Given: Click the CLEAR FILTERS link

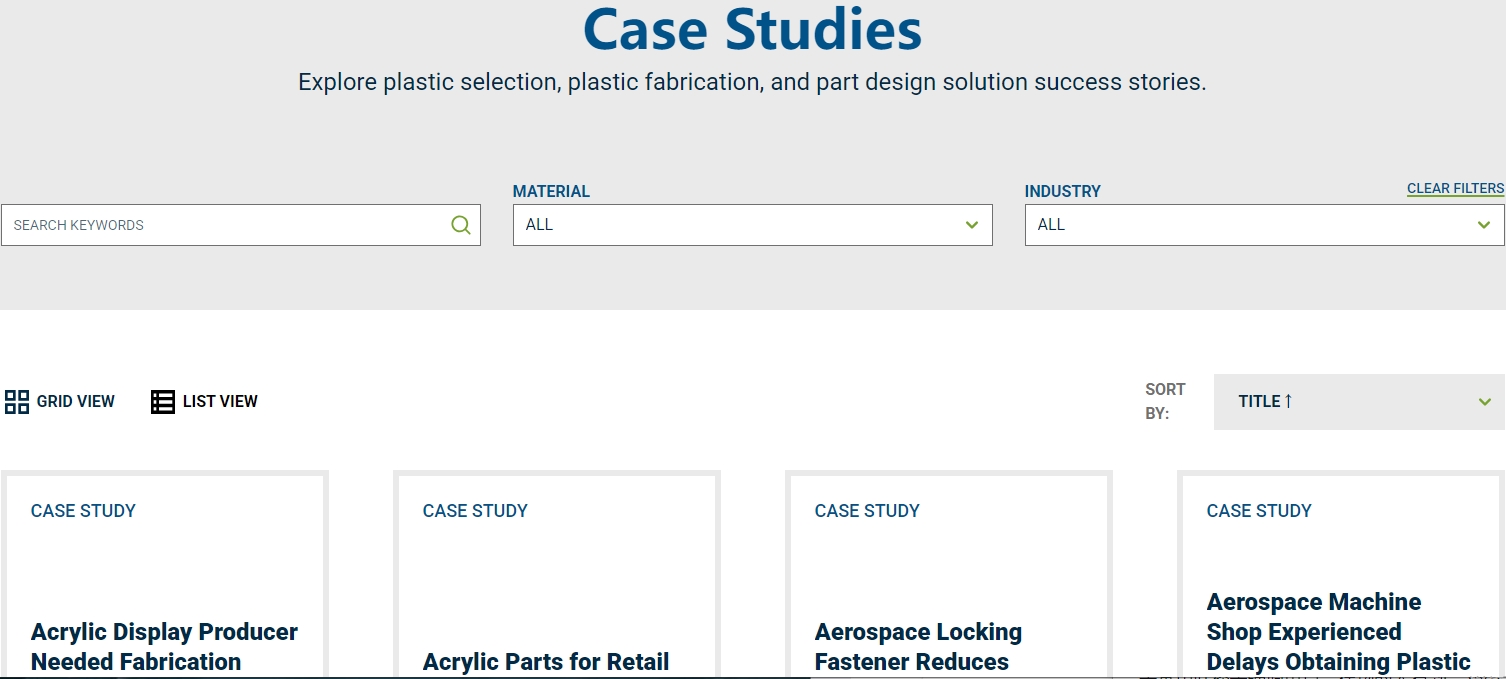Looking at the screenshot, I should click(1455, 188).
